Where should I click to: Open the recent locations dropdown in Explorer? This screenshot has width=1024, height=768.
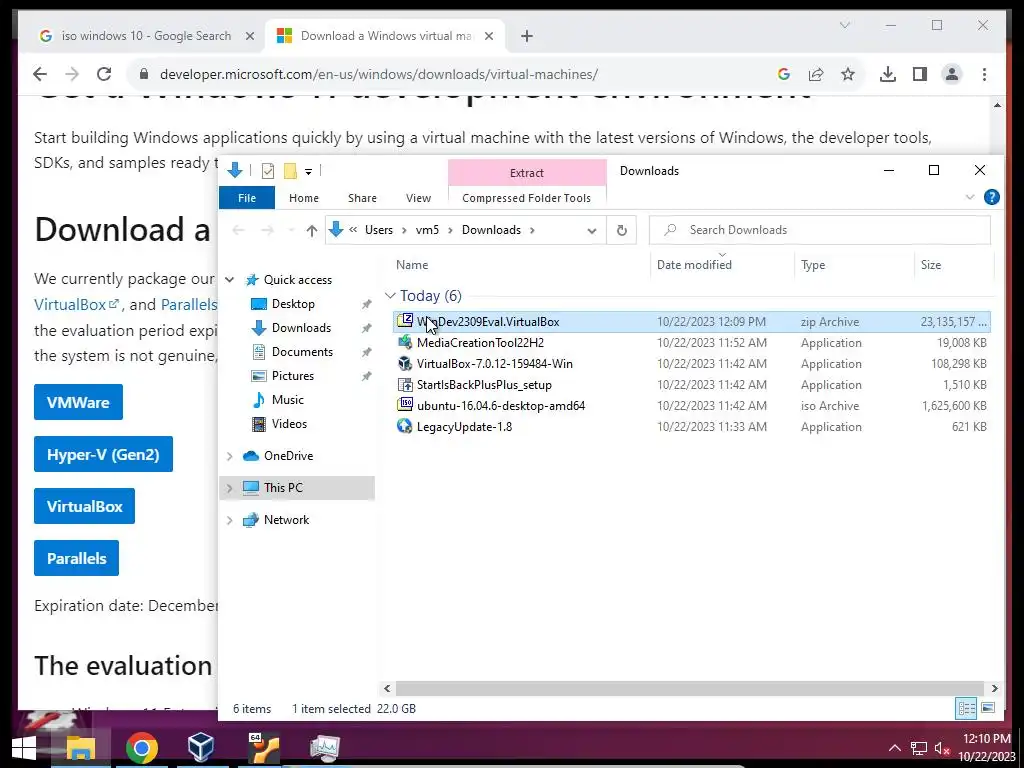291,230
